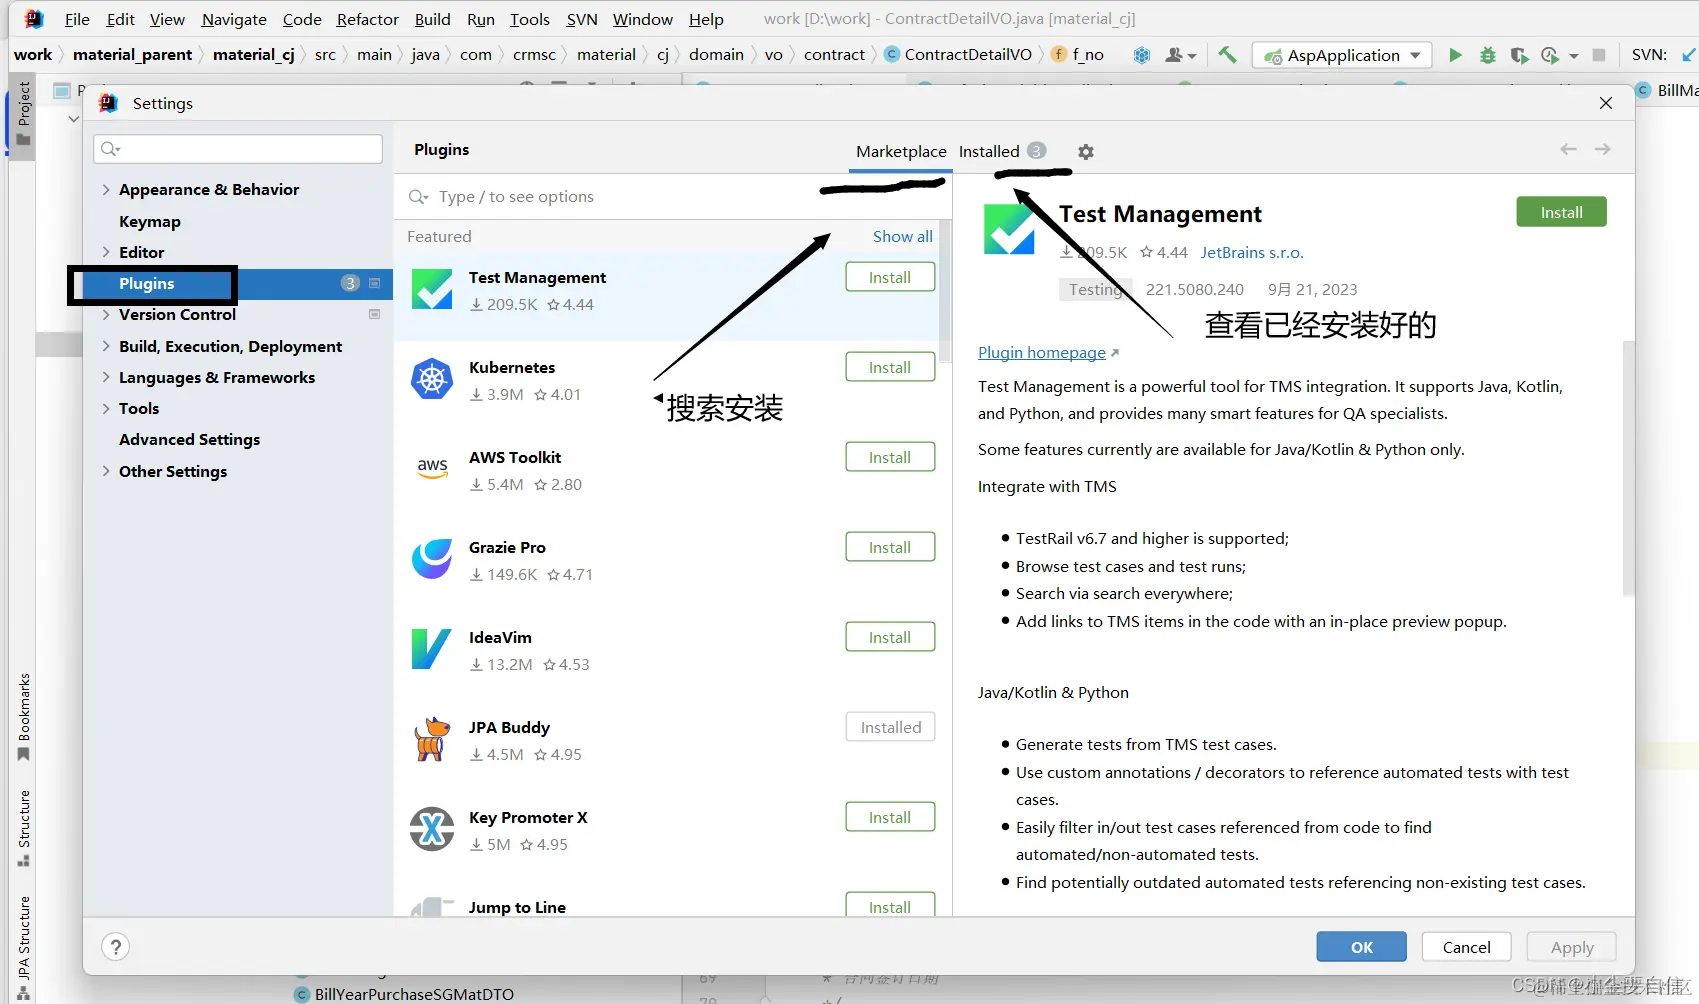
Task: Click the gray Stop square icon
Action: 1599,55
